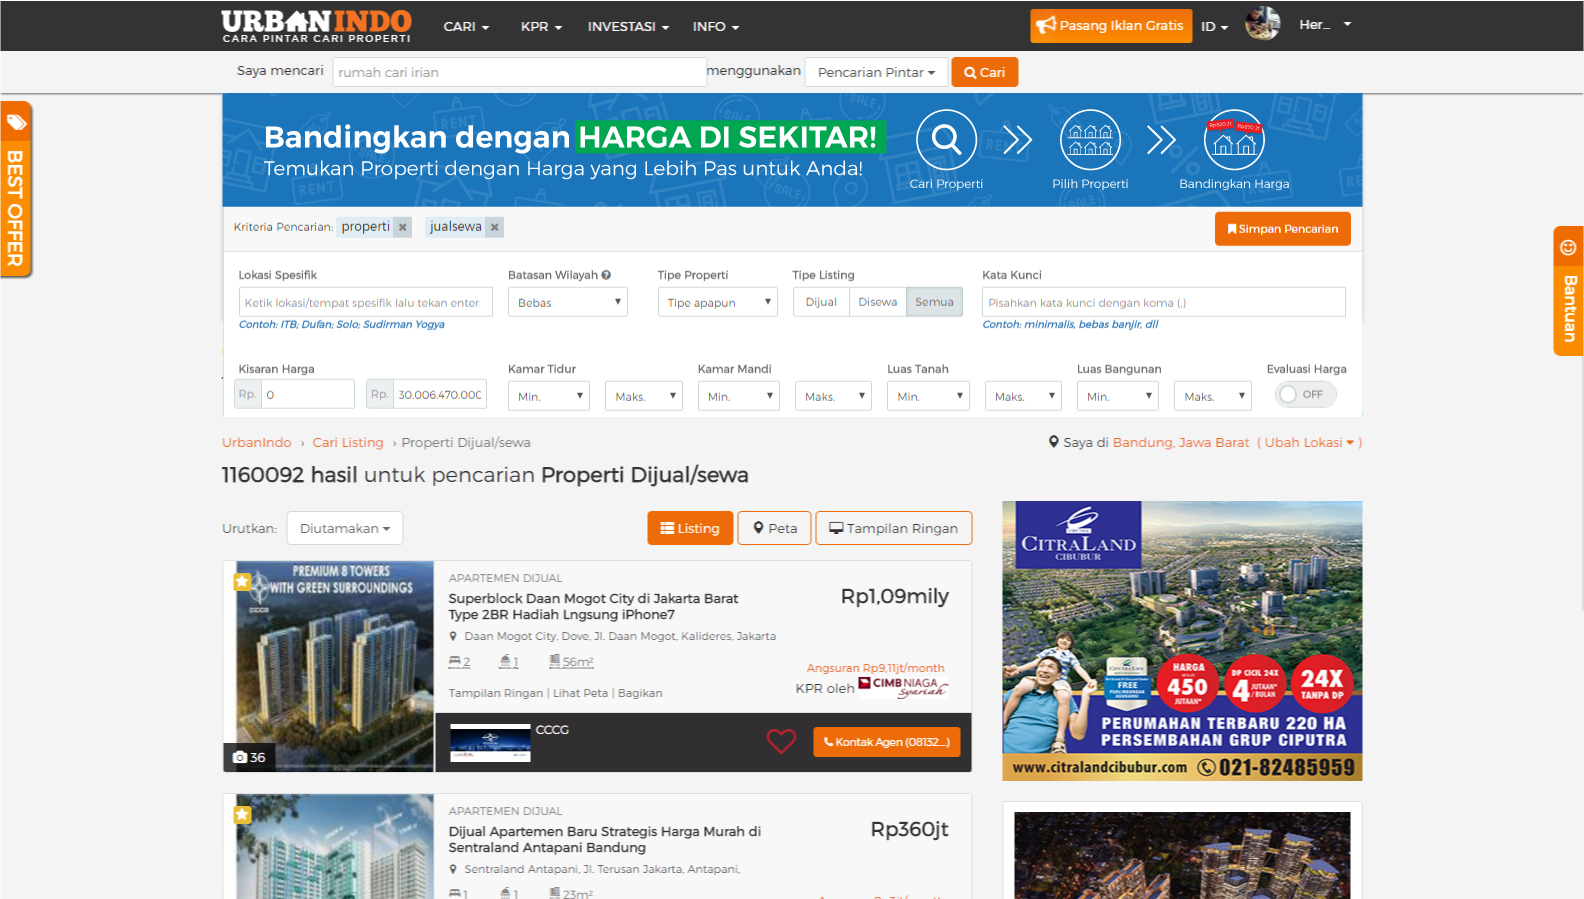This screenshot has width=1584, height=899.
Task: Switch to Peta map view
Action: (x=775, y=528)
